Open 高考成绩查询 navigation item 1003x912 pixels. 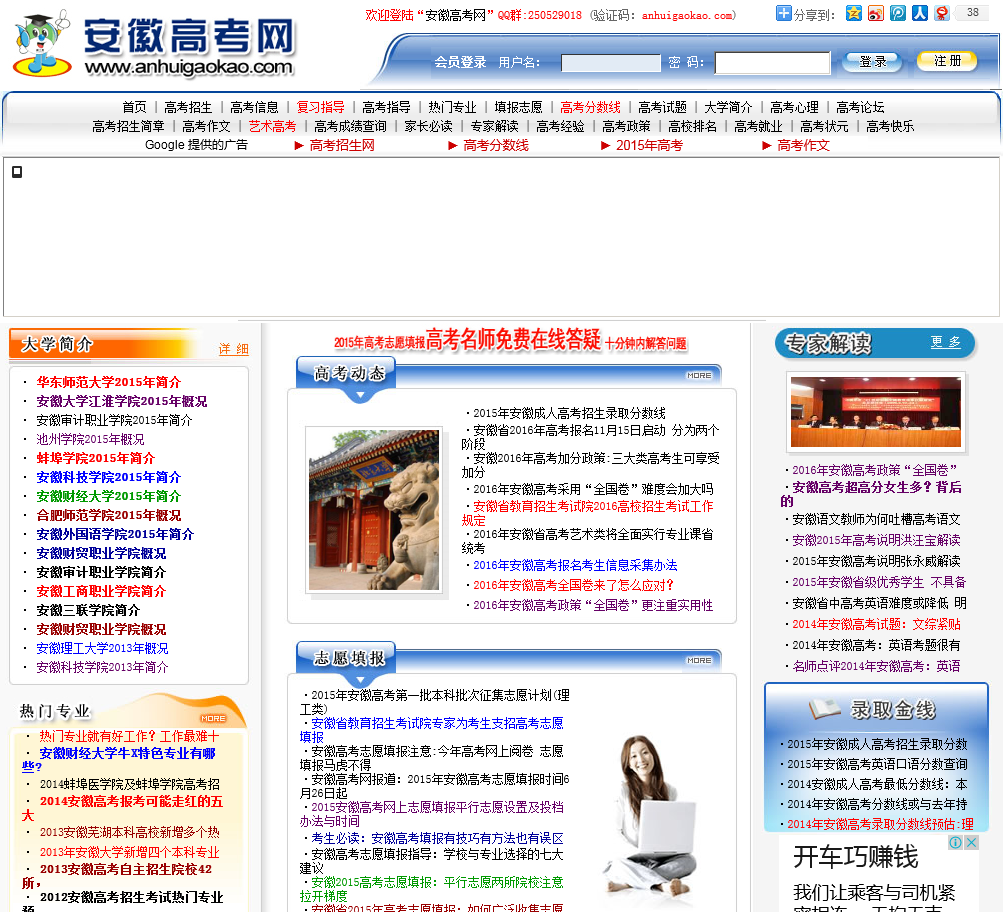tap(351, 126)
